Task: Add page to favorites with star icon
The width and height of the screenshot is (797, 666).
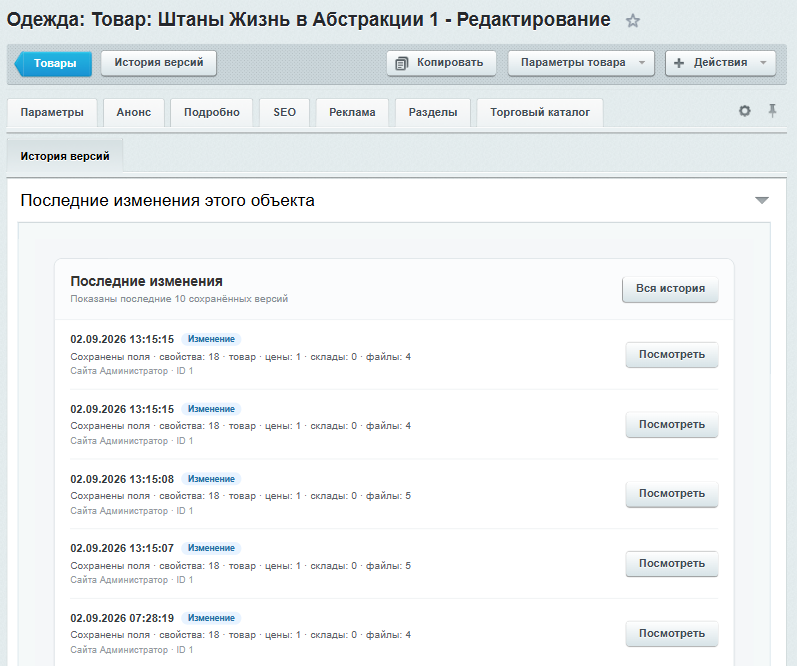Action: pyautogui.click(x=632, y=21)
